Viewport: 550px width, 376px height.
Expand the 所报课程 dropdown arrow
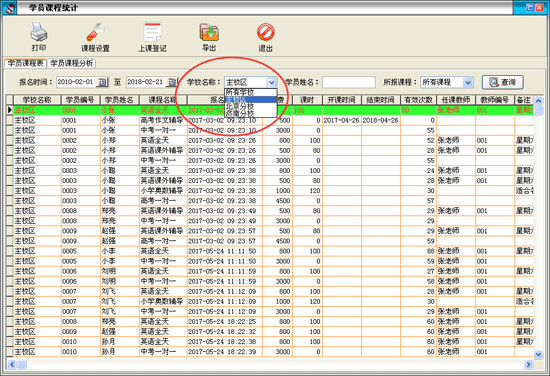pyautogui.click(x=468, y=82)
